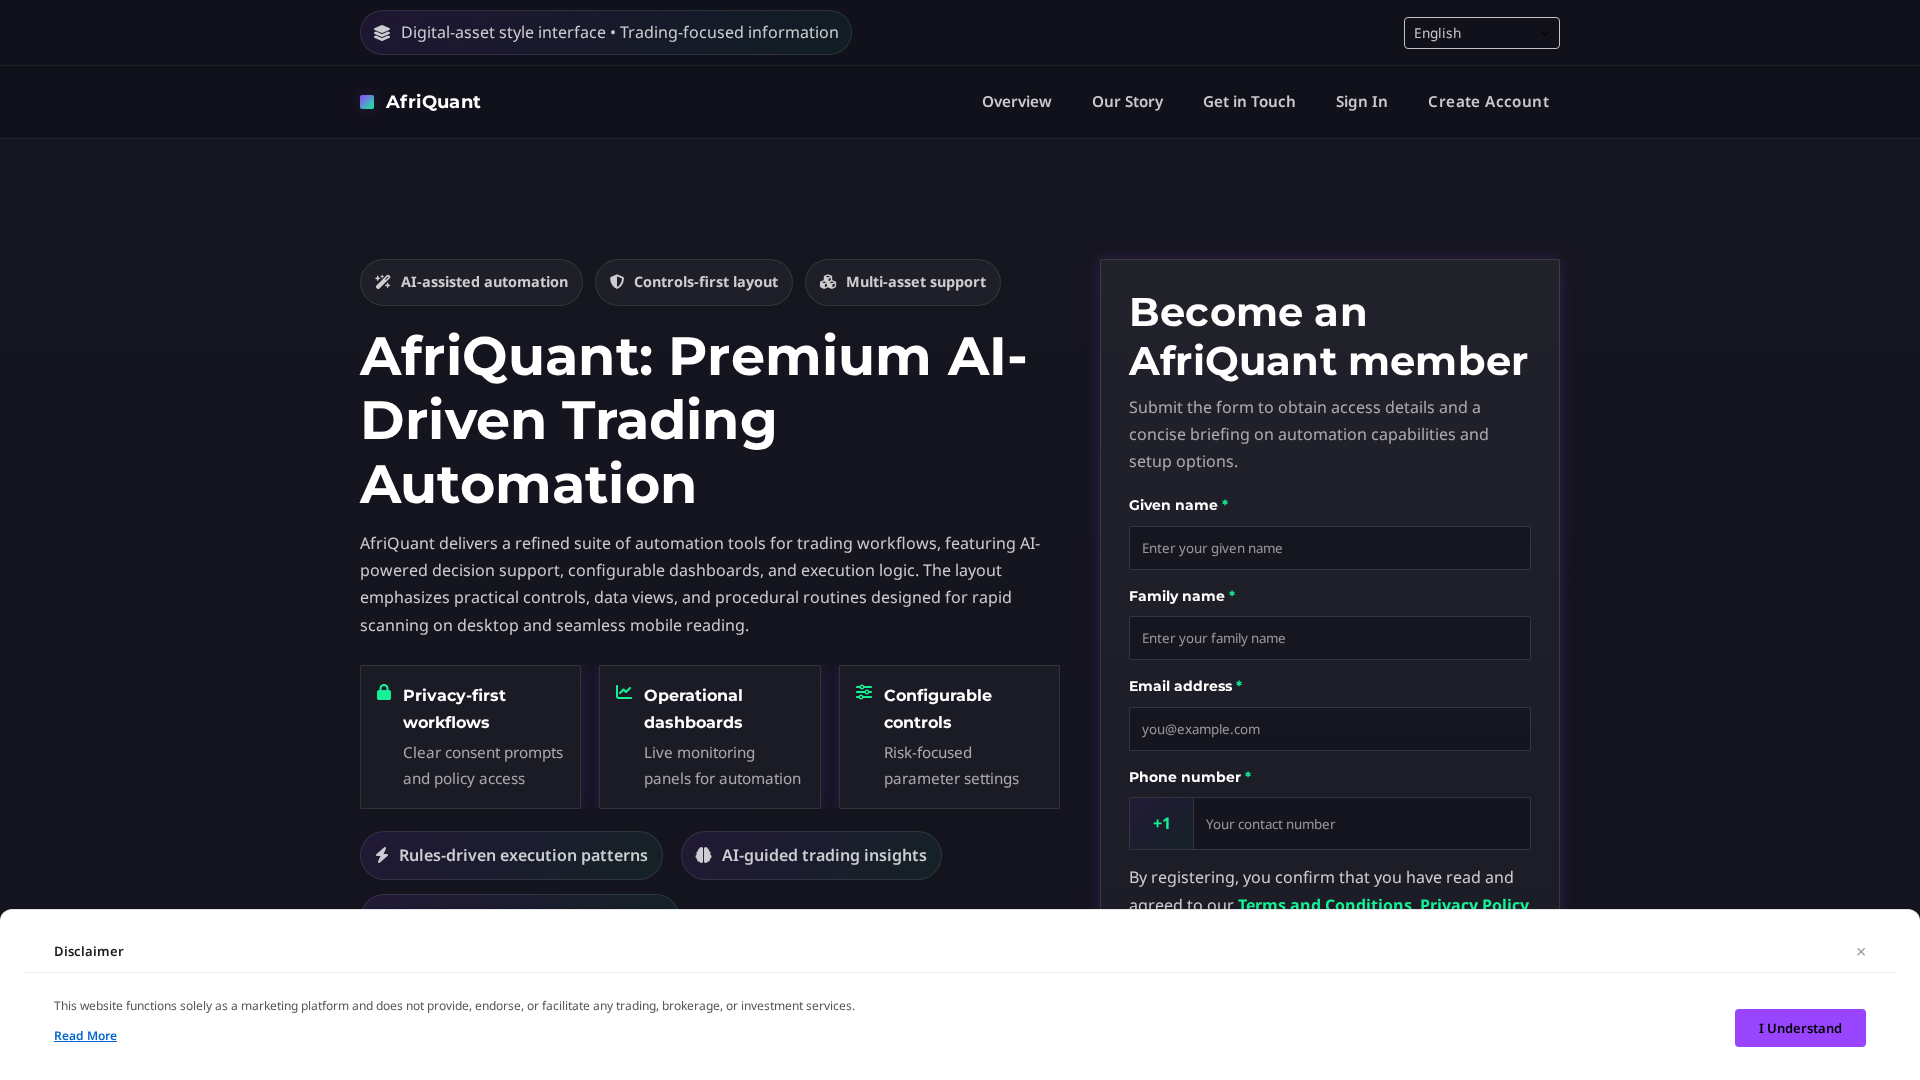Click the Controls-first layout pill
Image resolution: width=1920 pixels, height=1080 pixels.
pos(694,283)
